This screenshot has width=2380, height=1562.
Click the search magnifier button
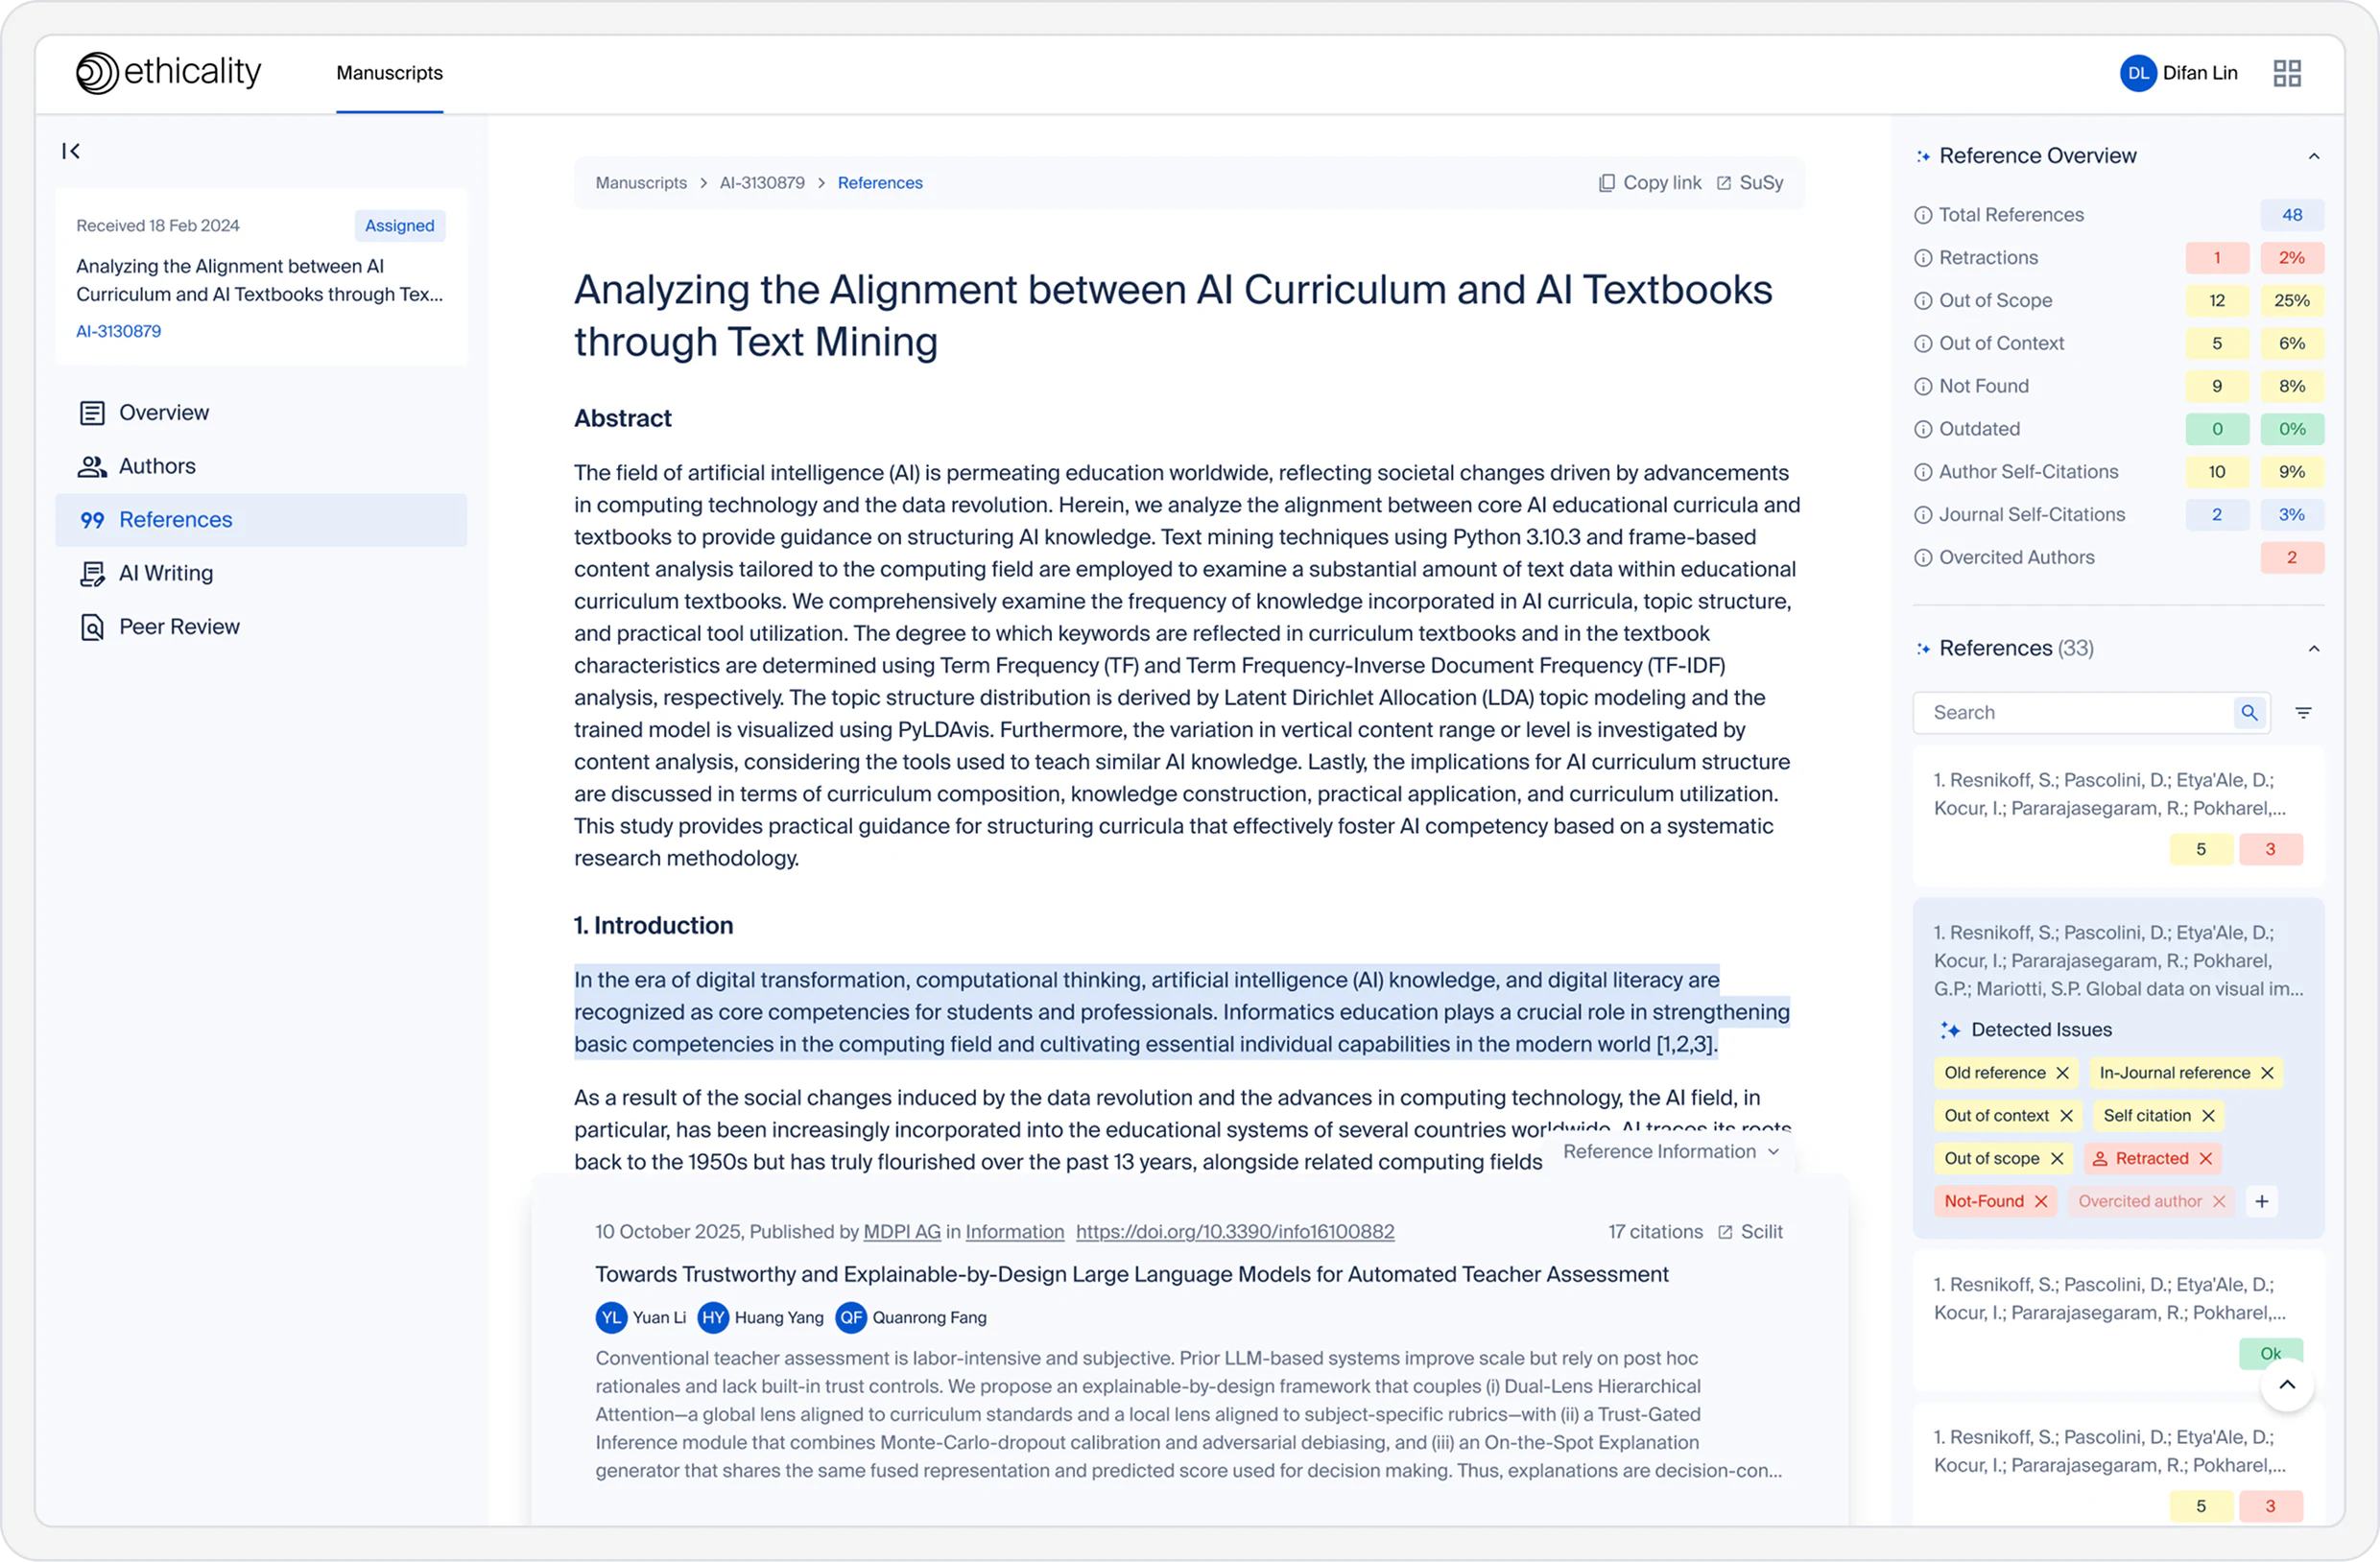pyautogui.click(x=2249, y=713)
